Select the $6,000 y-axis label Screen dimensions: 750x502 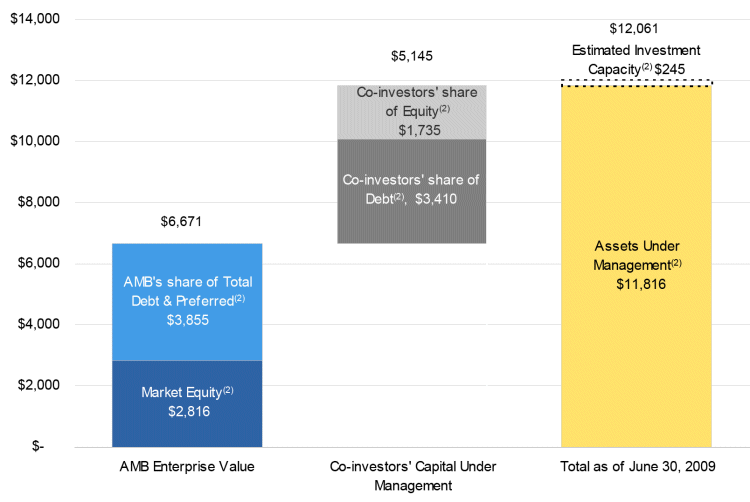click(37, 263)
